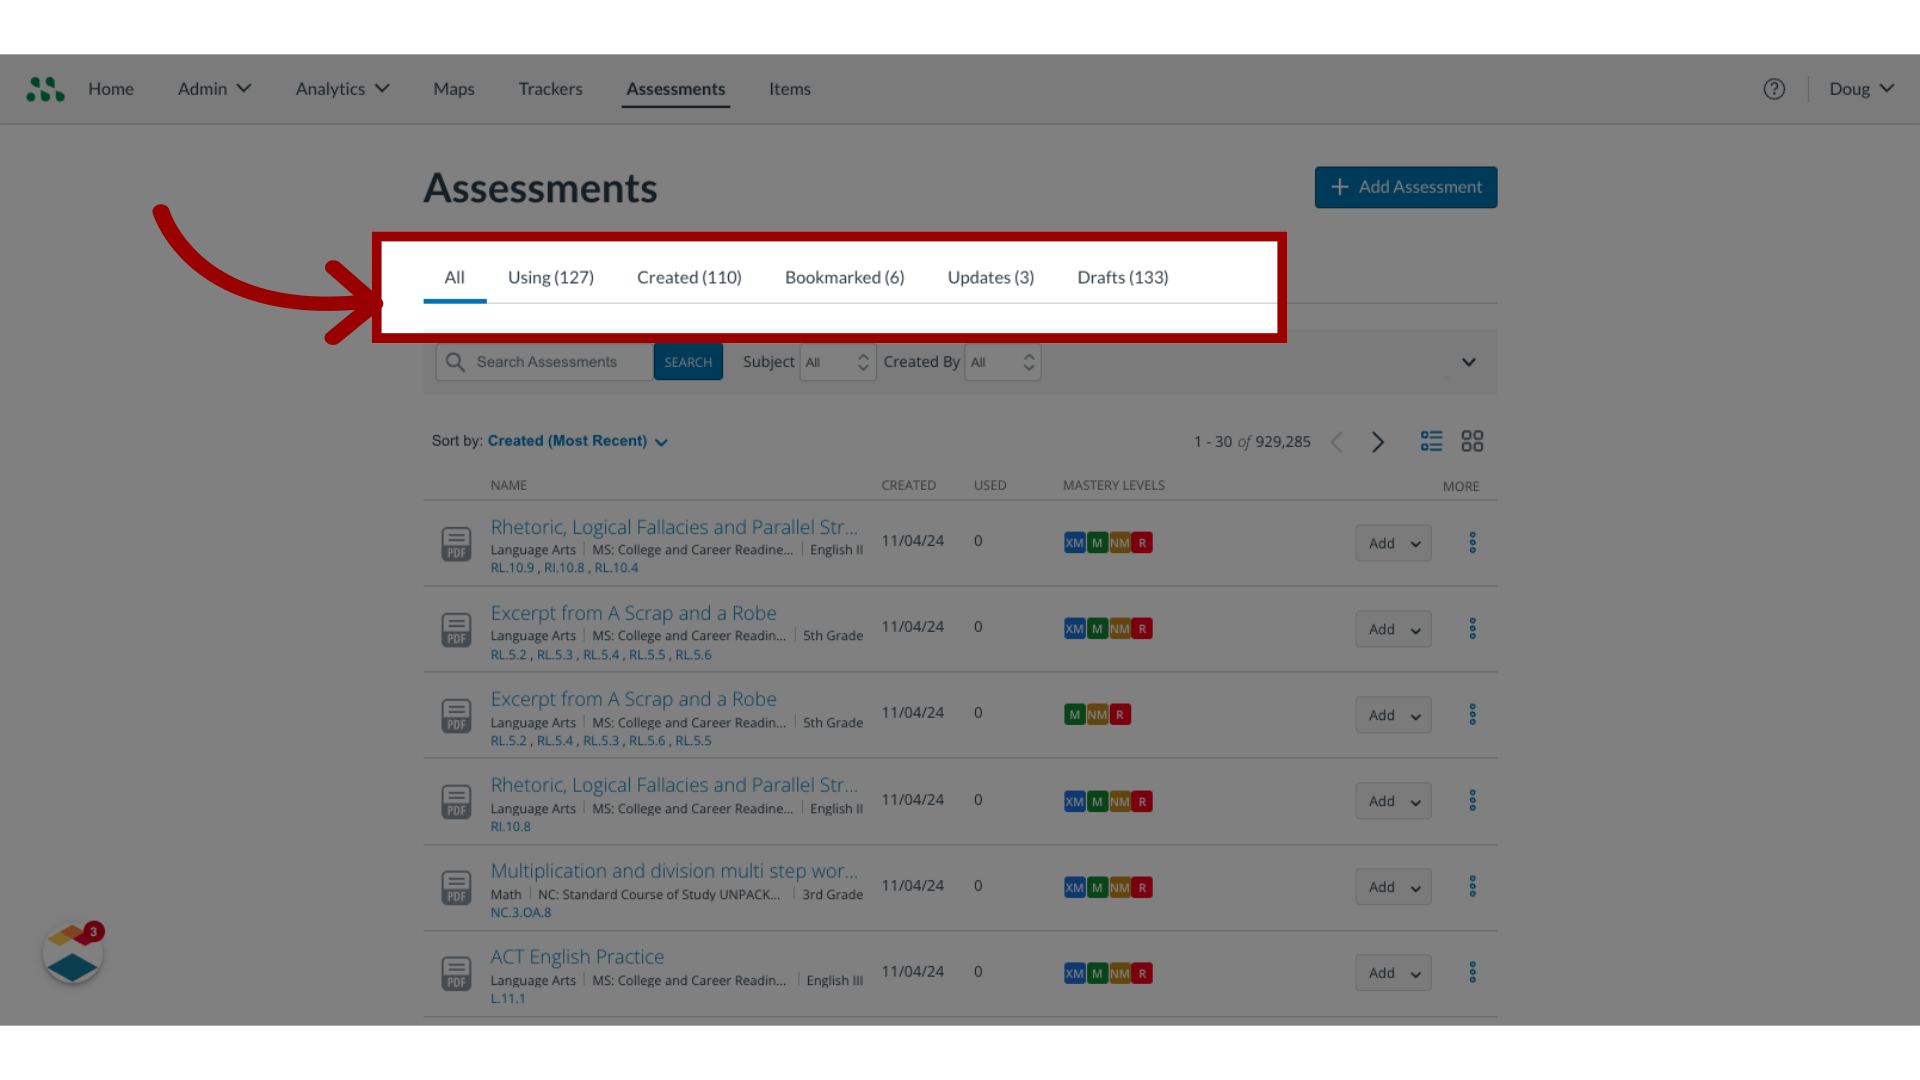Click the next page arrow
This screenshot has height=1080, width=1920.
[1377, 440]
